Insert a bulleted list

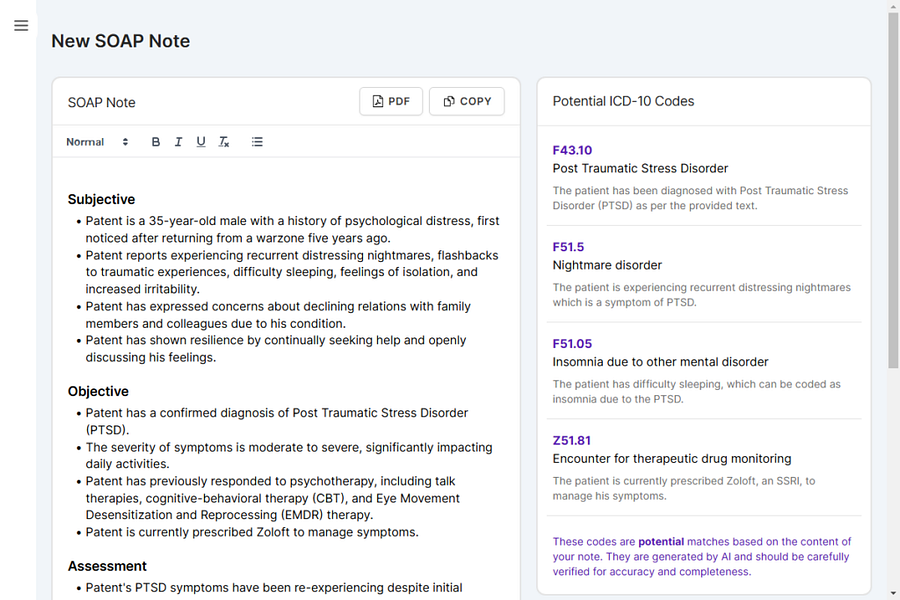coord(257,142)
